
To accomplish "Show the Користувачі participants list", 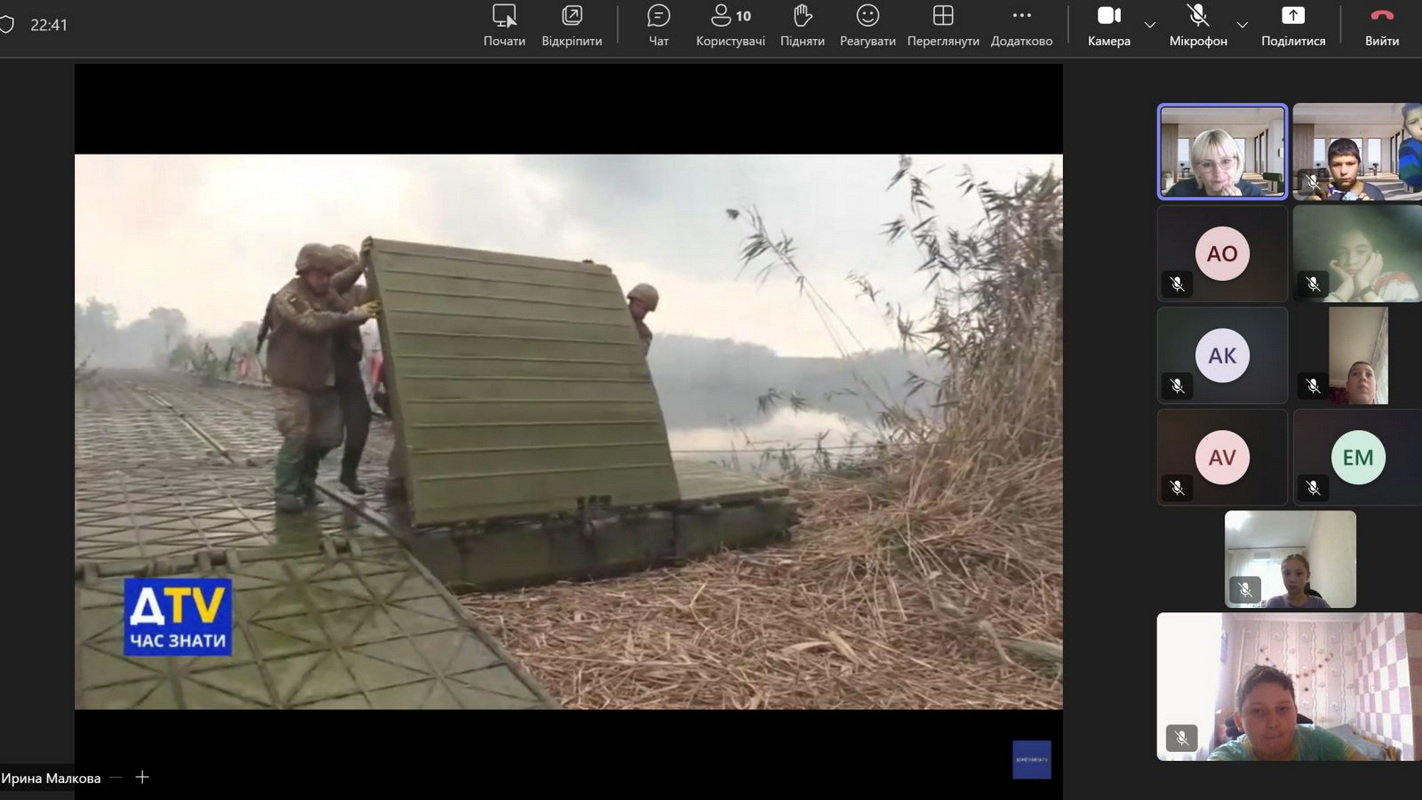I will tap(730, 26).
